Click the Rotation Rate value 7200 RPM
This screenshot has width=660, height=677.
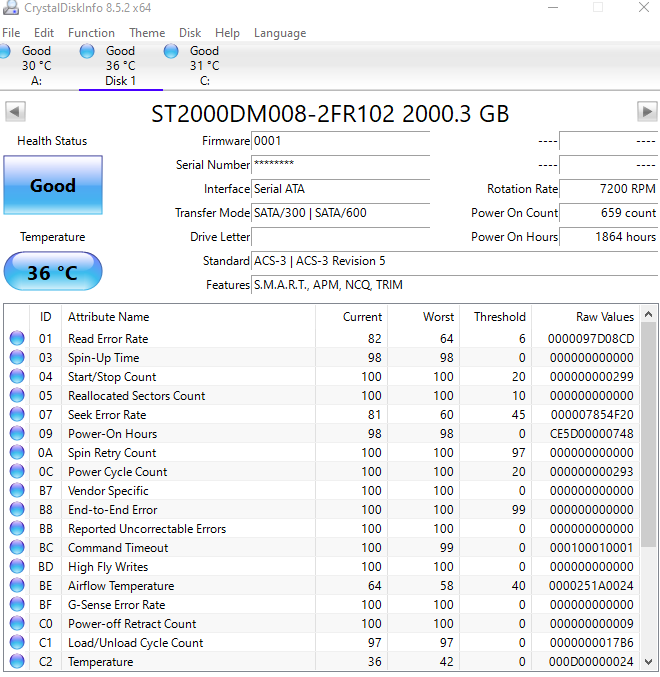click(x=608, y=189)
